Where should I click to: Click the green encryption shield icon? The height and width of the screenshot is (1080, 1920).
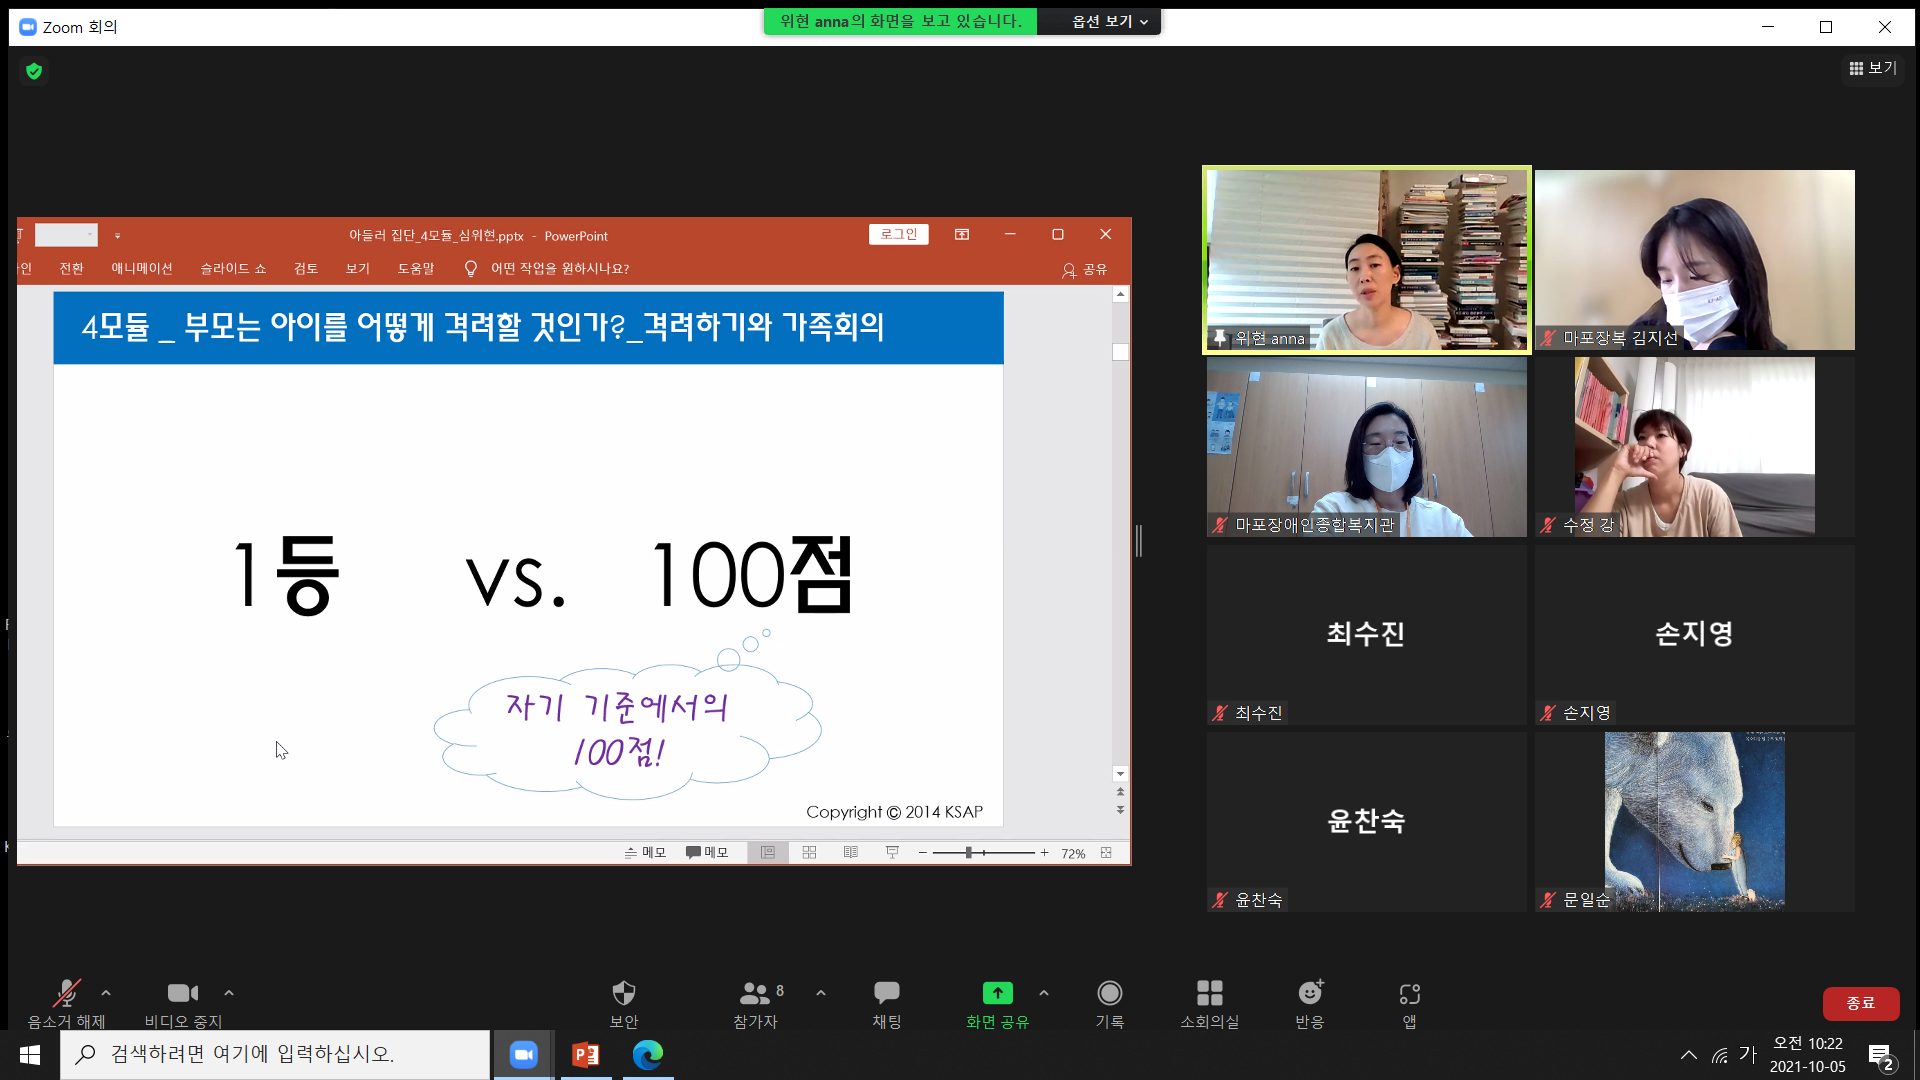click(34, 71)
